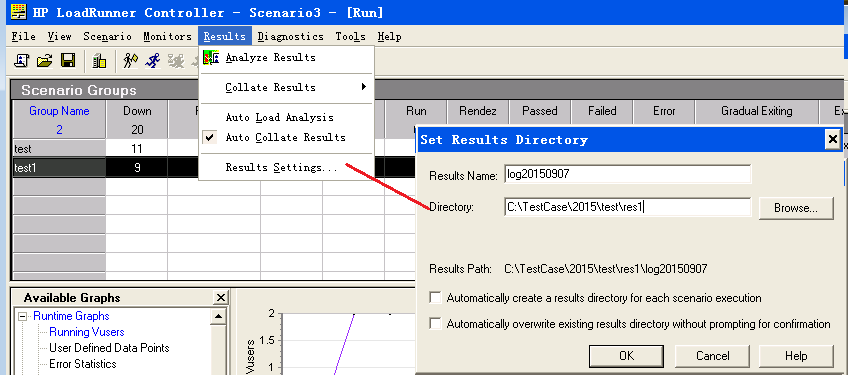Viewport: 853px width, 375px height.
Task: Select the 'test1' group row name
Action: pos(59,168)
